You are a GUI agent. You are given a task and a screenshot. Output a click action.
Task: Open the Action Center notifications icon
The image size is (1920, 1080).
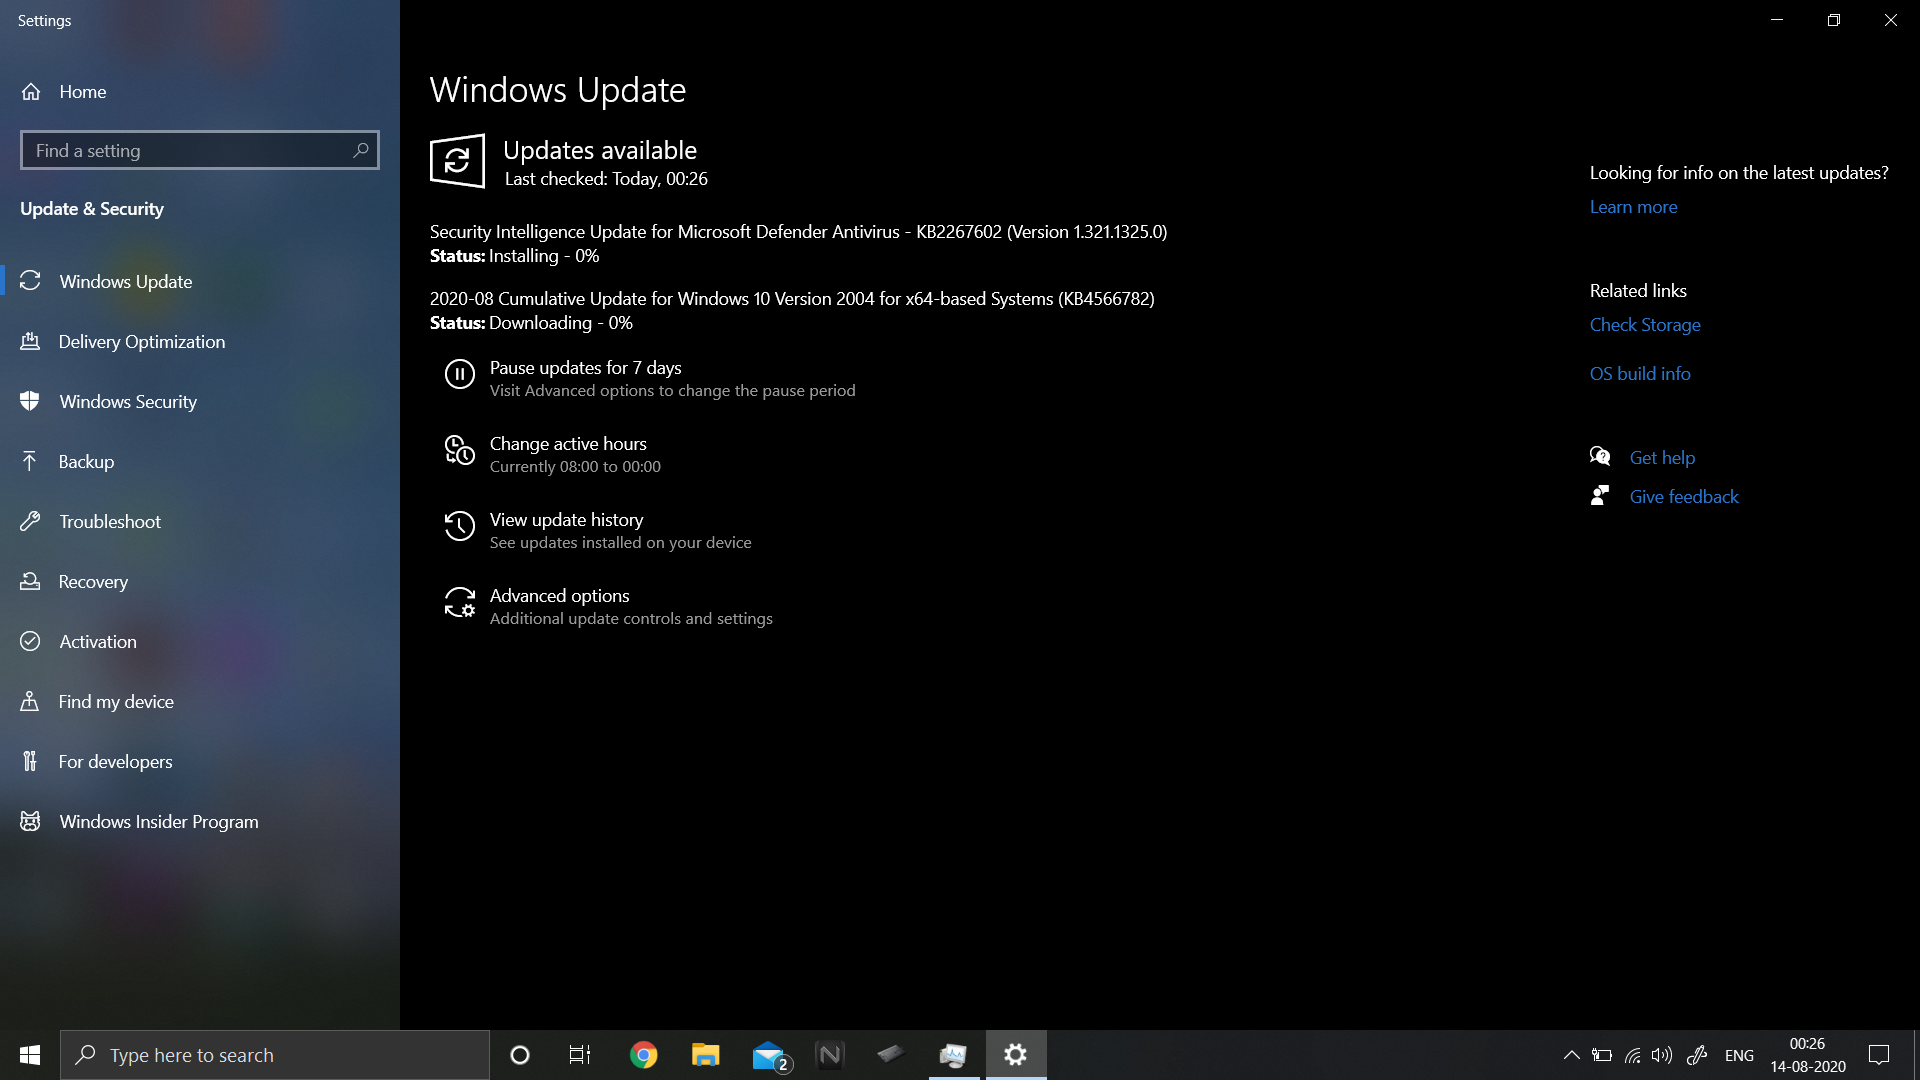tap(1879, 1055)
